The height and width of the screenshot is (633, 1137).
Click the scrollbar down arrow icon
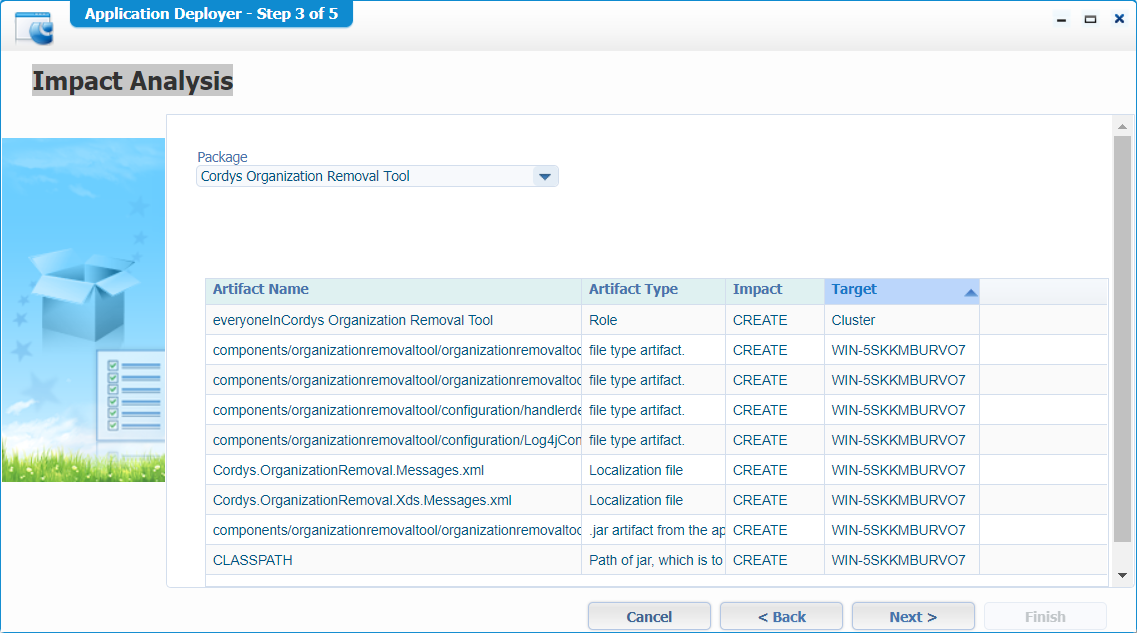click(x=1120, y=576)
